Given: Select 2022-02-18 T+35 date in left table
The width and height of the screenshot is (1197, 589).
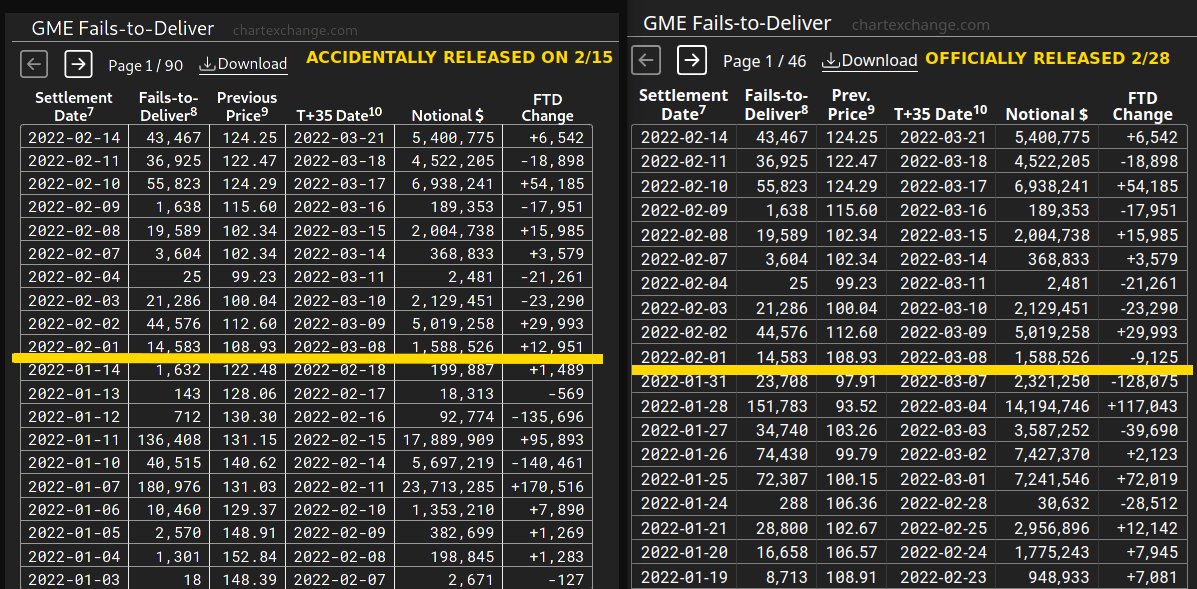Looking at the screenshot, I should click(340, 370).
